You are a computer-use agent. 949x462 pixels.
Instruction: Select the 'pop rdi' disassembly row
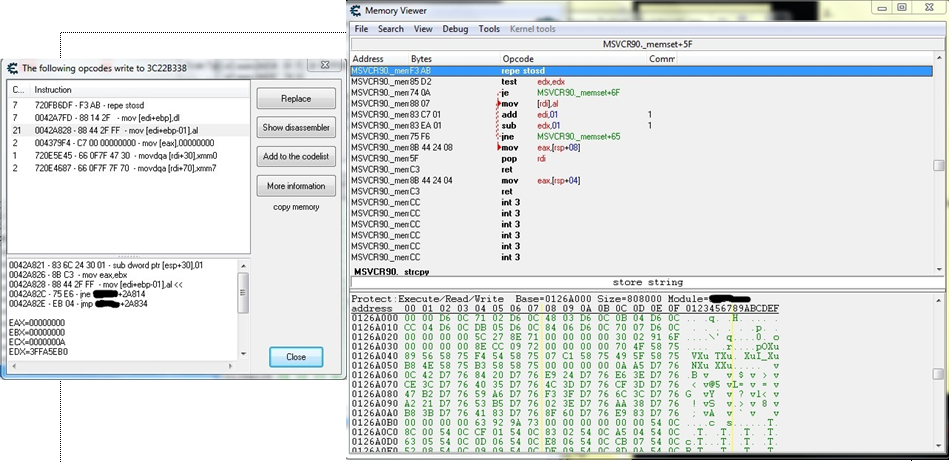click(x=510, y=158)
